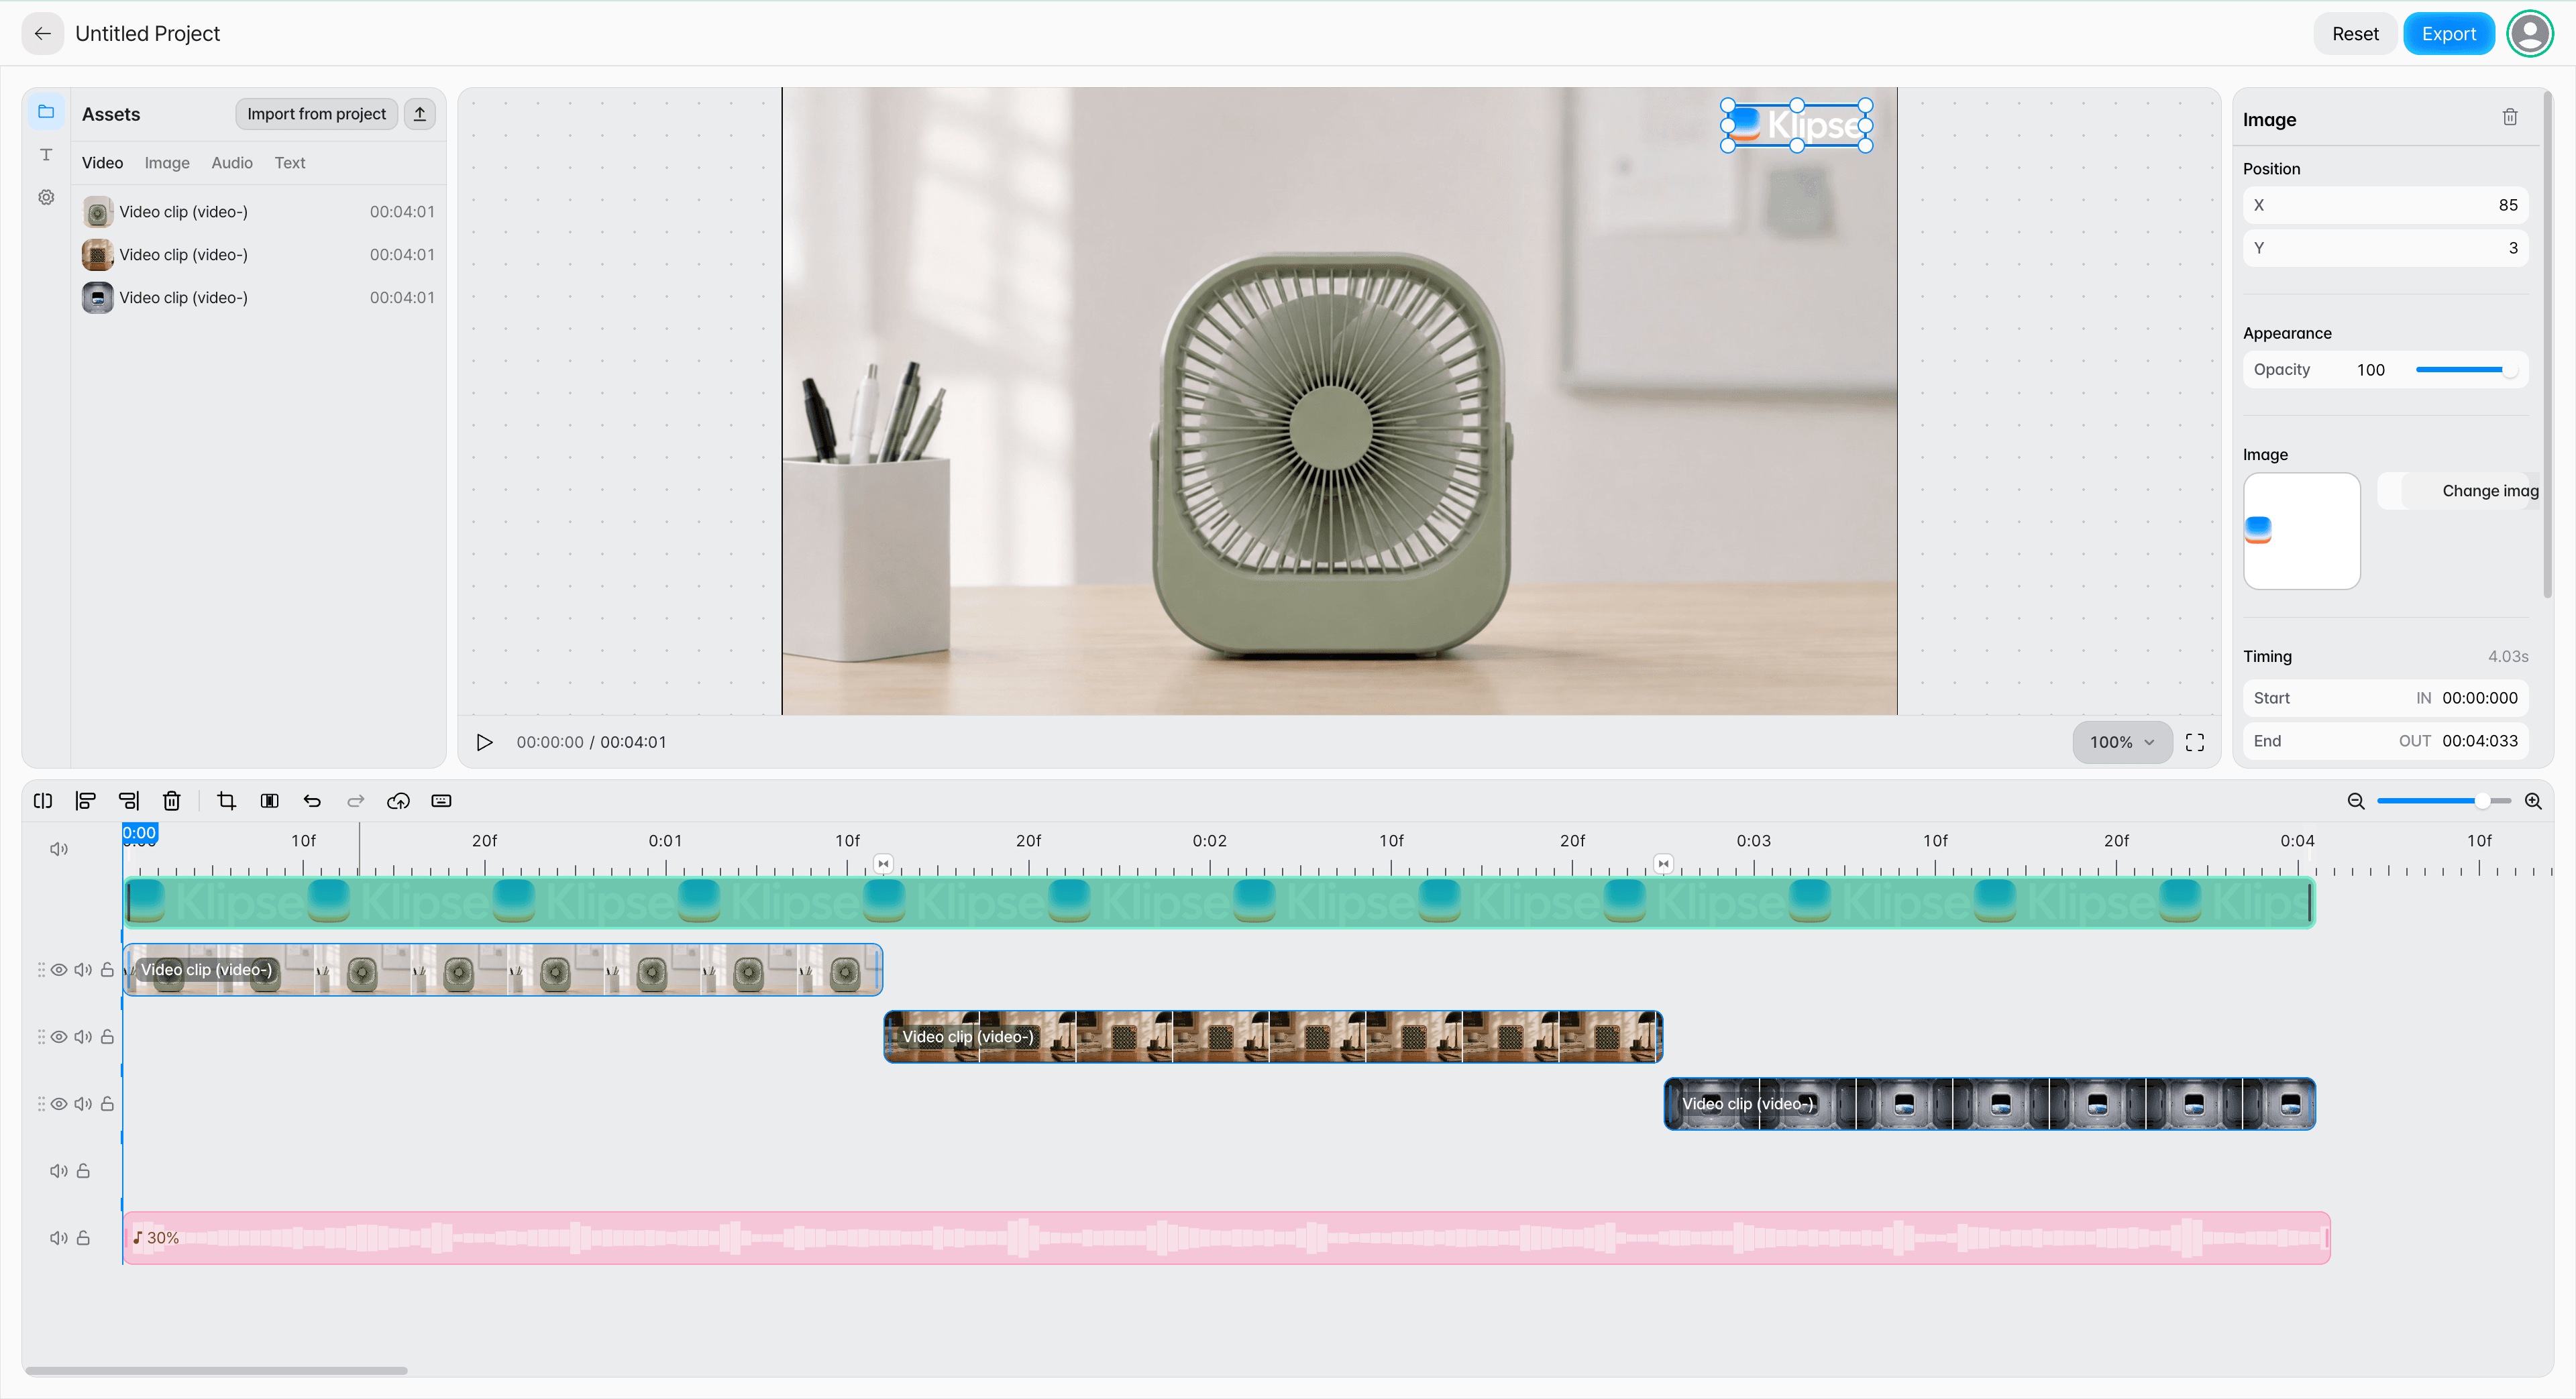Switch to the Text assets tab
This screenshot has height=1399, width=2576.
(x=290, y=162)
